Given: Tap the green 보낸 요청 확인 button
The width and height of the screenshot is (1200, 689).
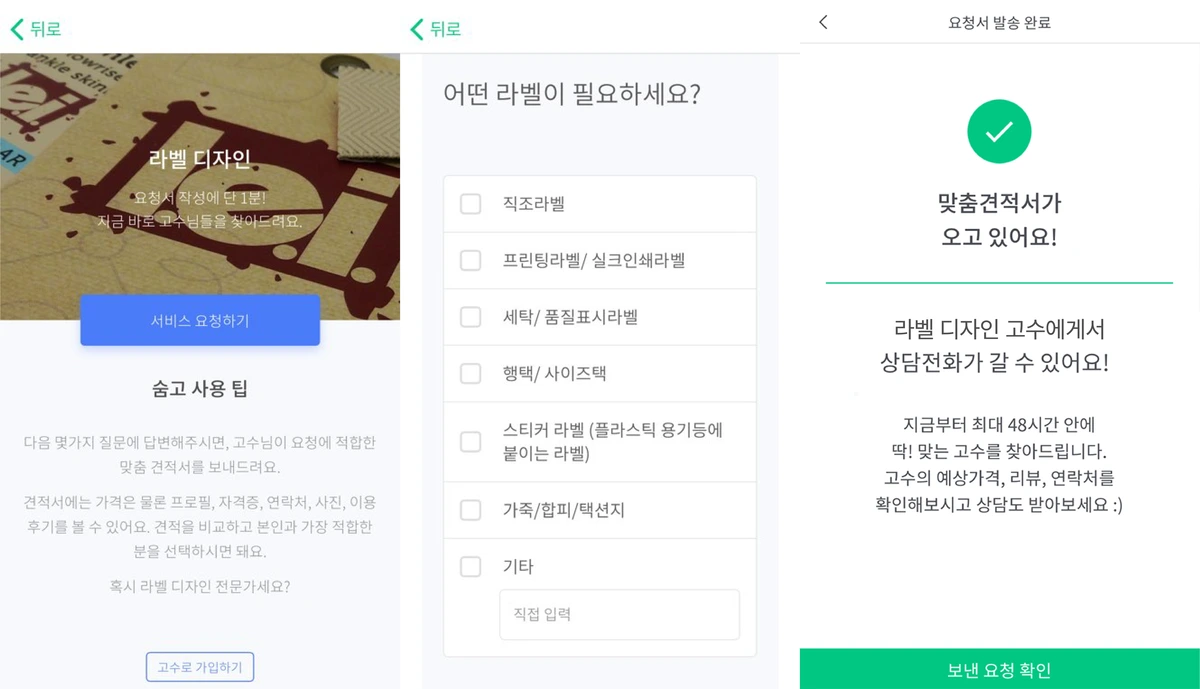Looking at the screenshot, I should coord(1000,669).
